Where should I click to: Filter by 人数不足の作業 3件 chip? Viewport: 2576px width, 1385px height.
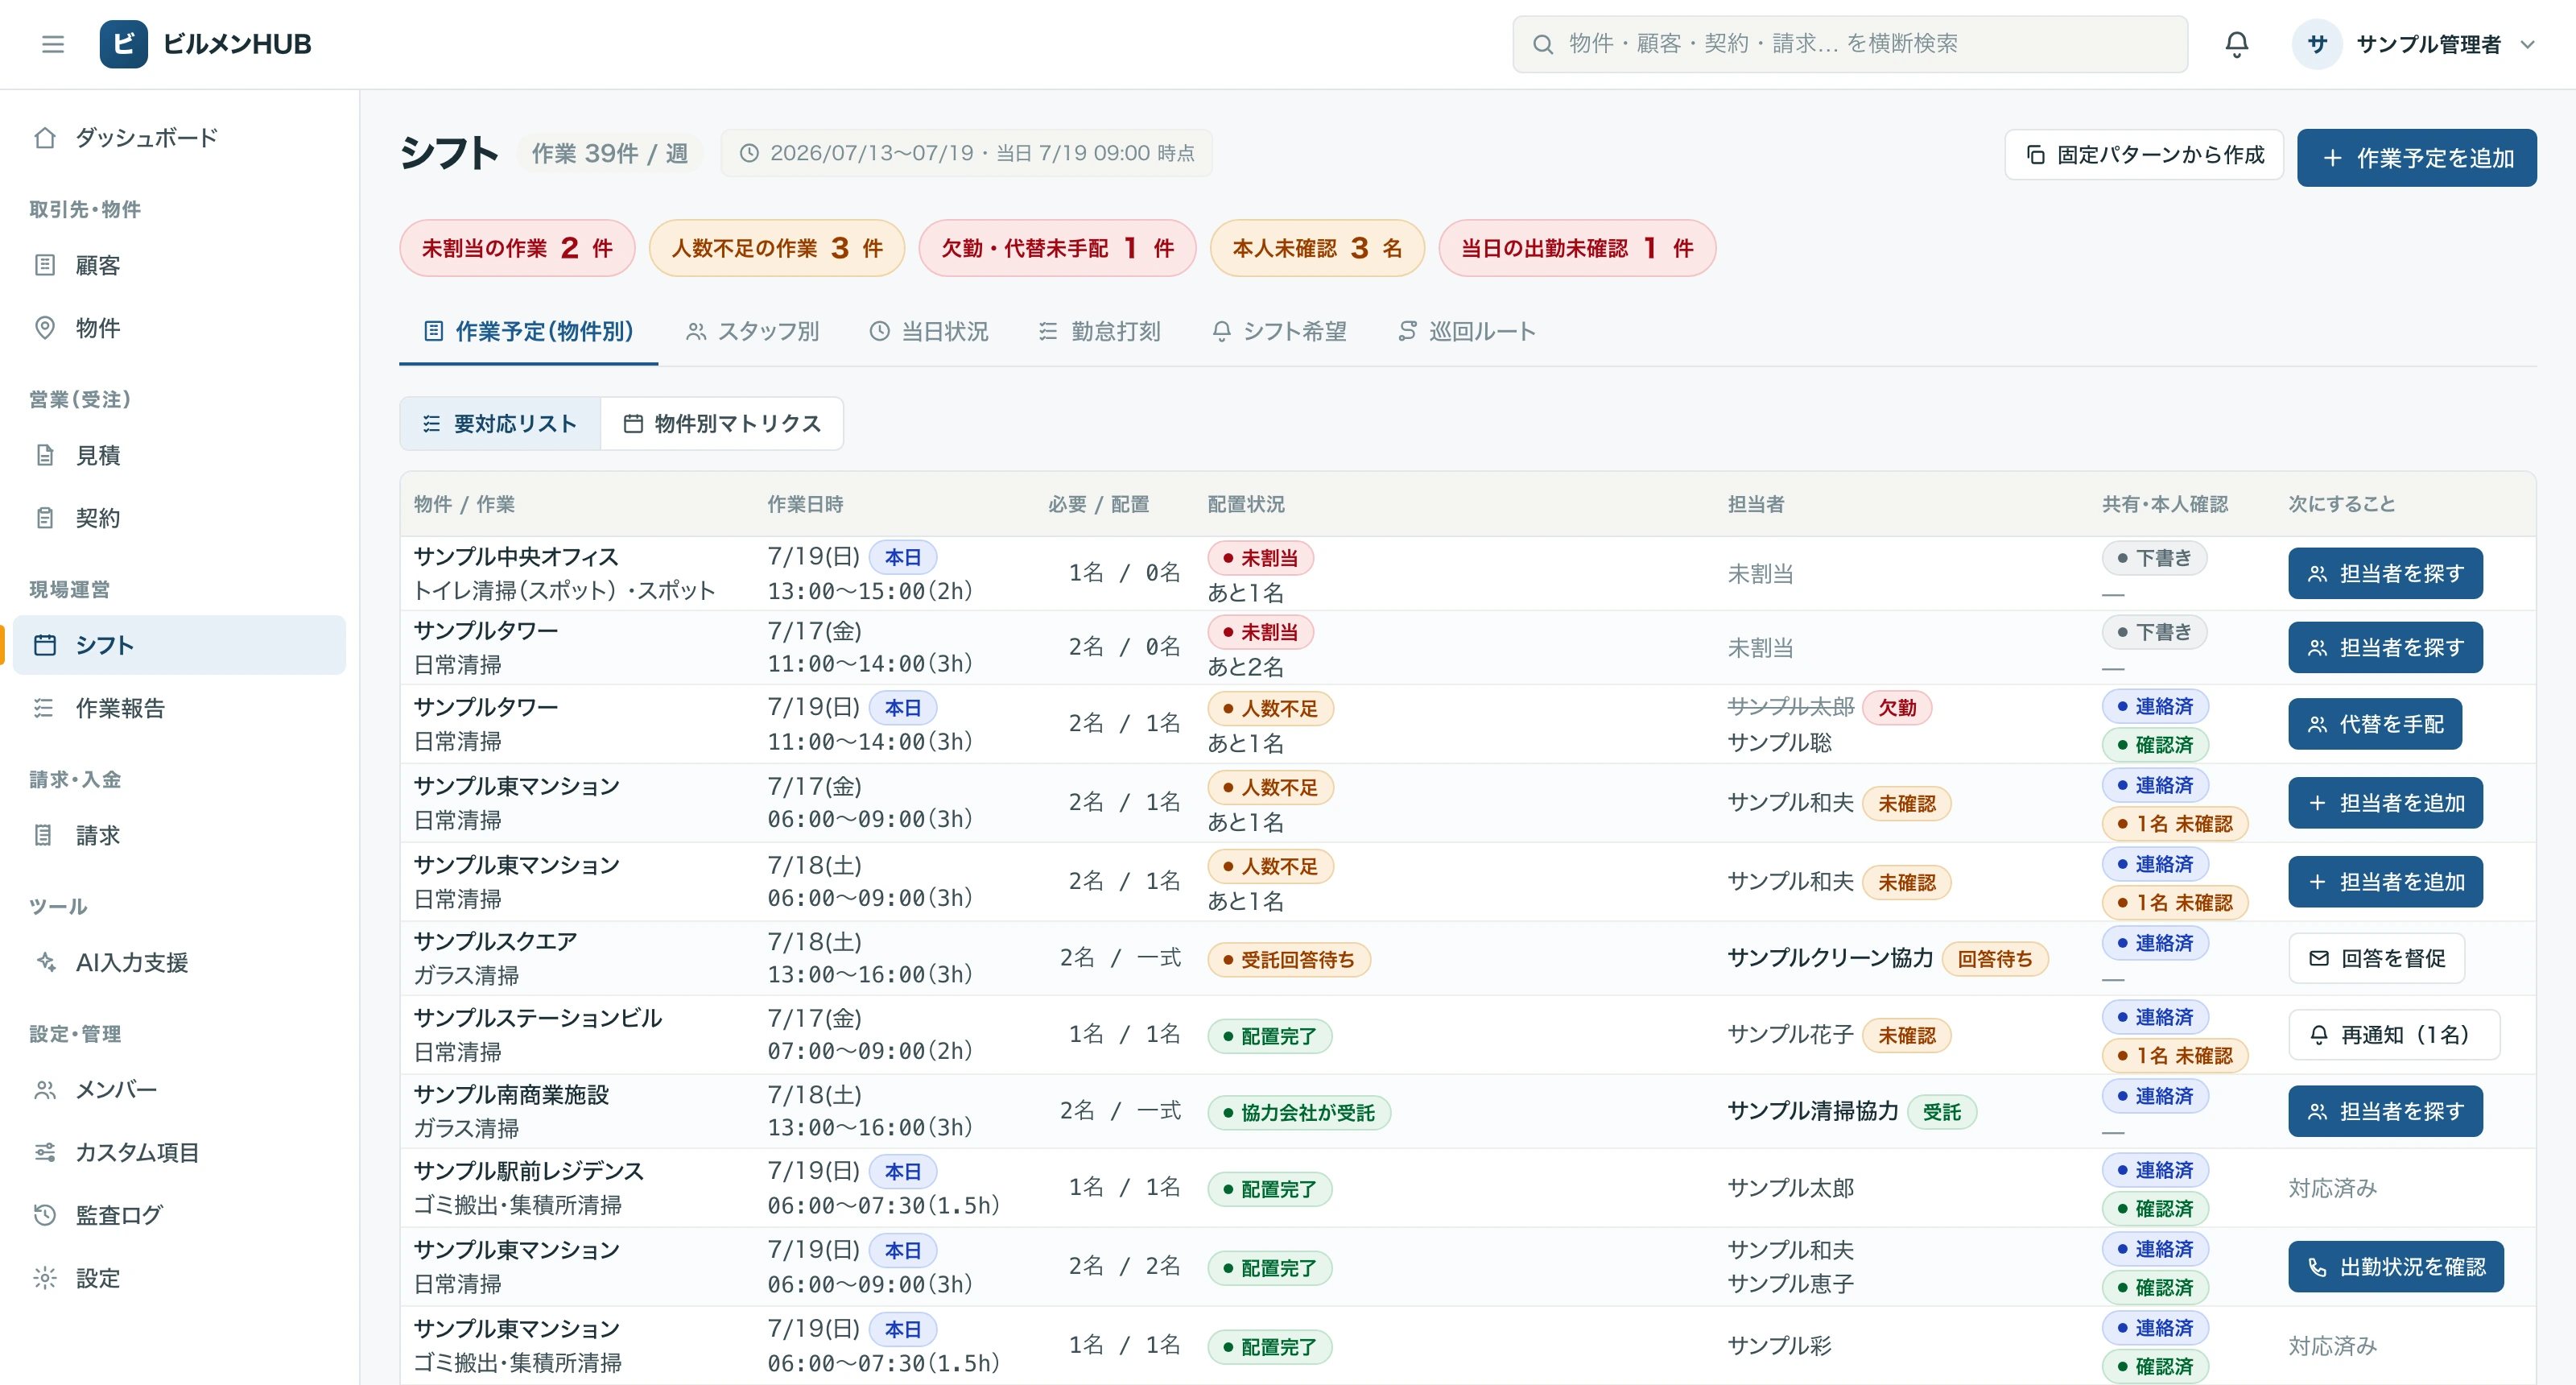[x=777, y=248]
